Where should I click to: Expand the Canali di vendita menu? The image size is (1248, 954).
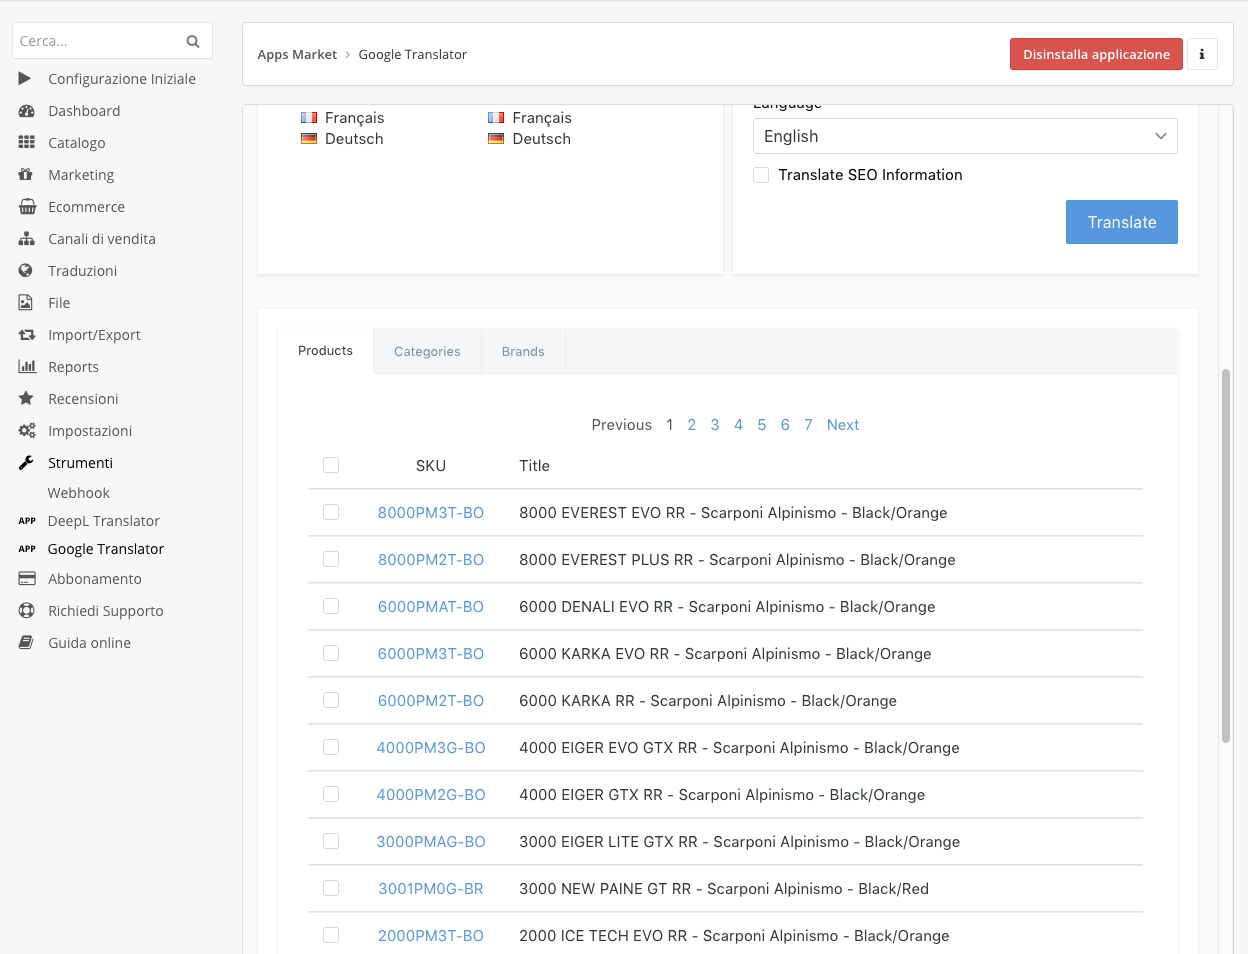(101, 239)
